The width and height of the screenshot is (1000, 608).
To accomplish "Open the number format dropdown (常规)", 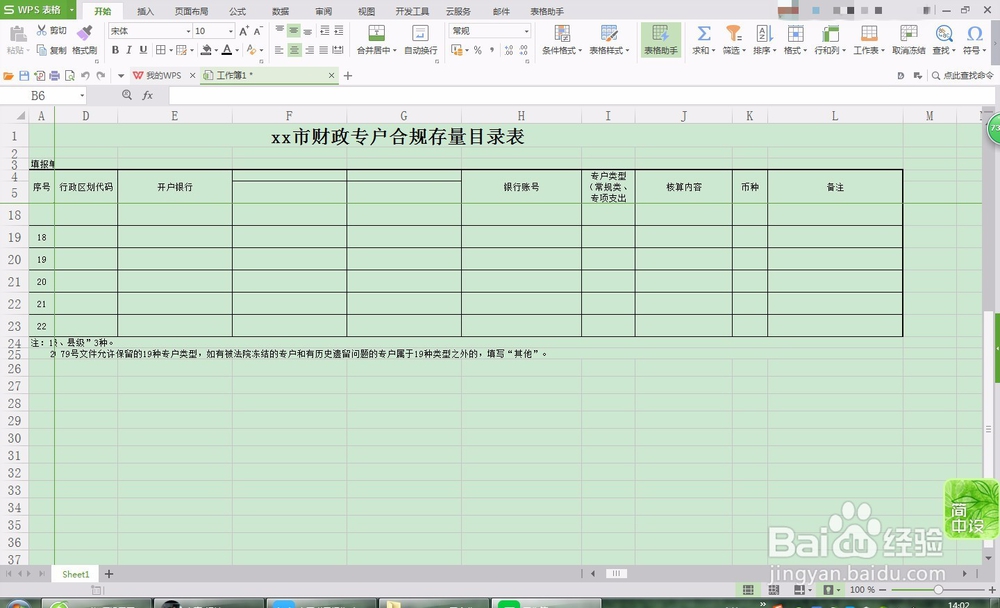I will (x=526, y=31).
